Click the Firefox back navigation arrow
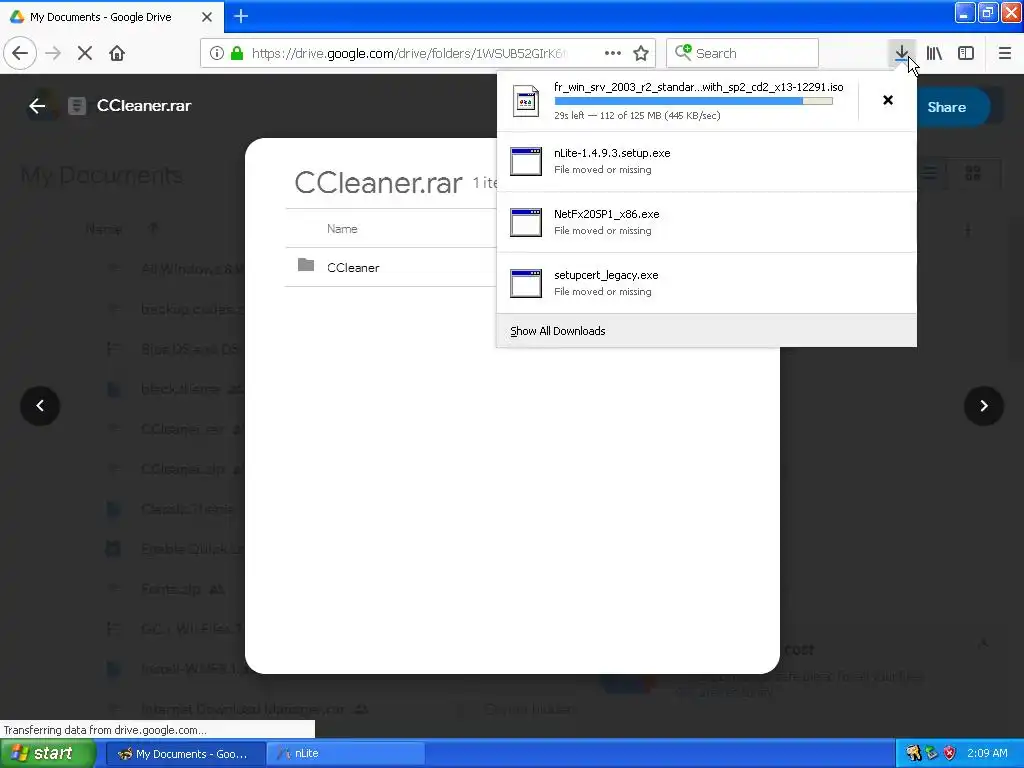Viewport: 1024px width, 768px height. tap(20, 53)
